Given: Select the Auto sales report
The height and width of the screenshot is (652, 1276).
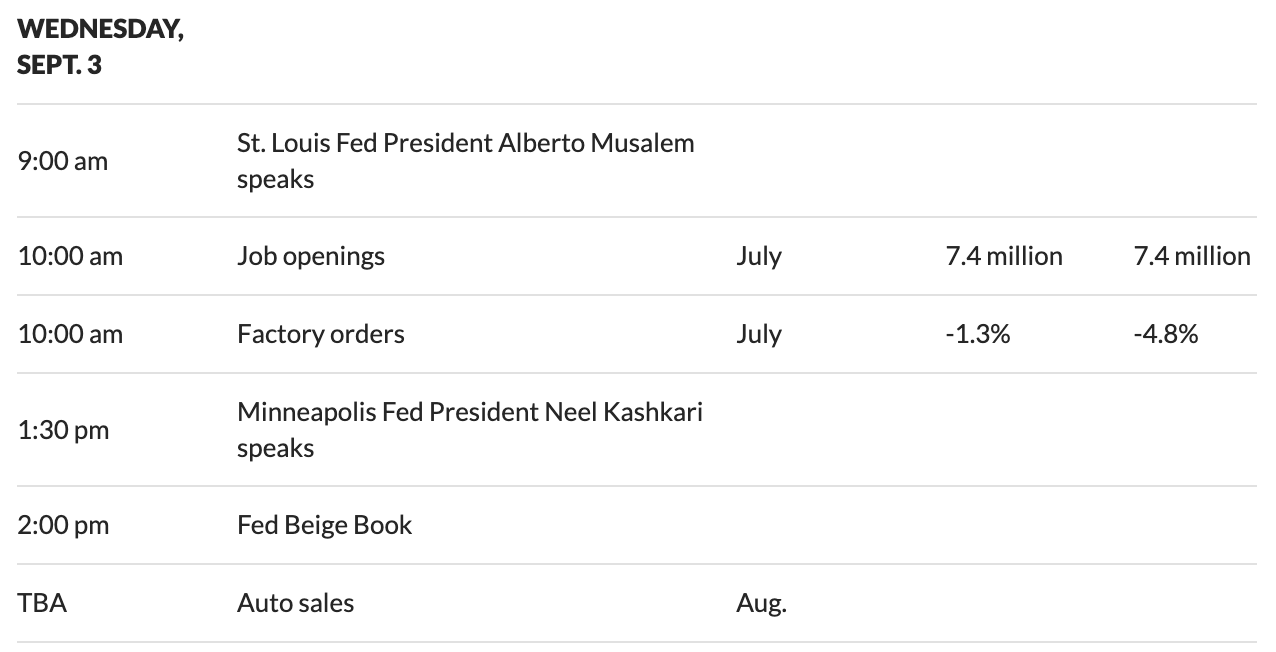Looking at the screenshot, I should 295,603.
